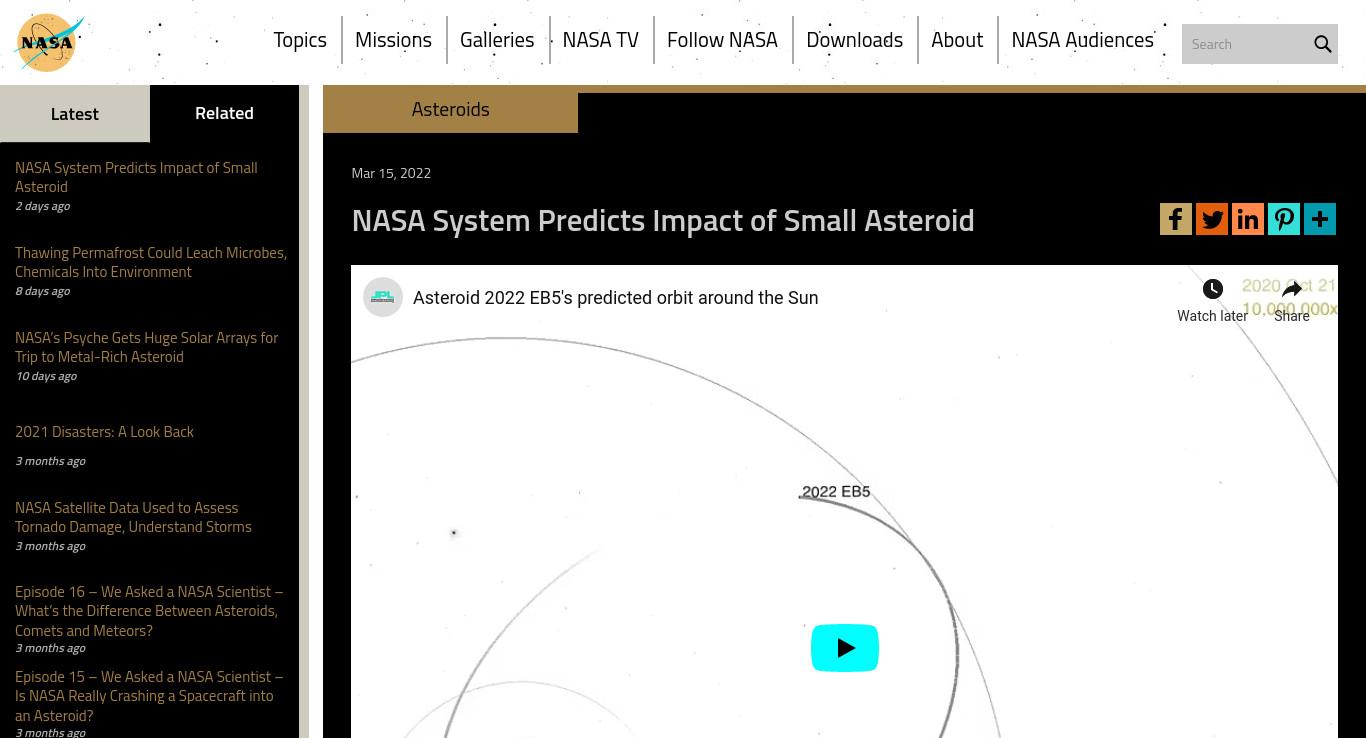Click video title Asteroid 2022 EB5's predicted orbit
Viewport: 1366px width, 738px height.
point(615,298)
